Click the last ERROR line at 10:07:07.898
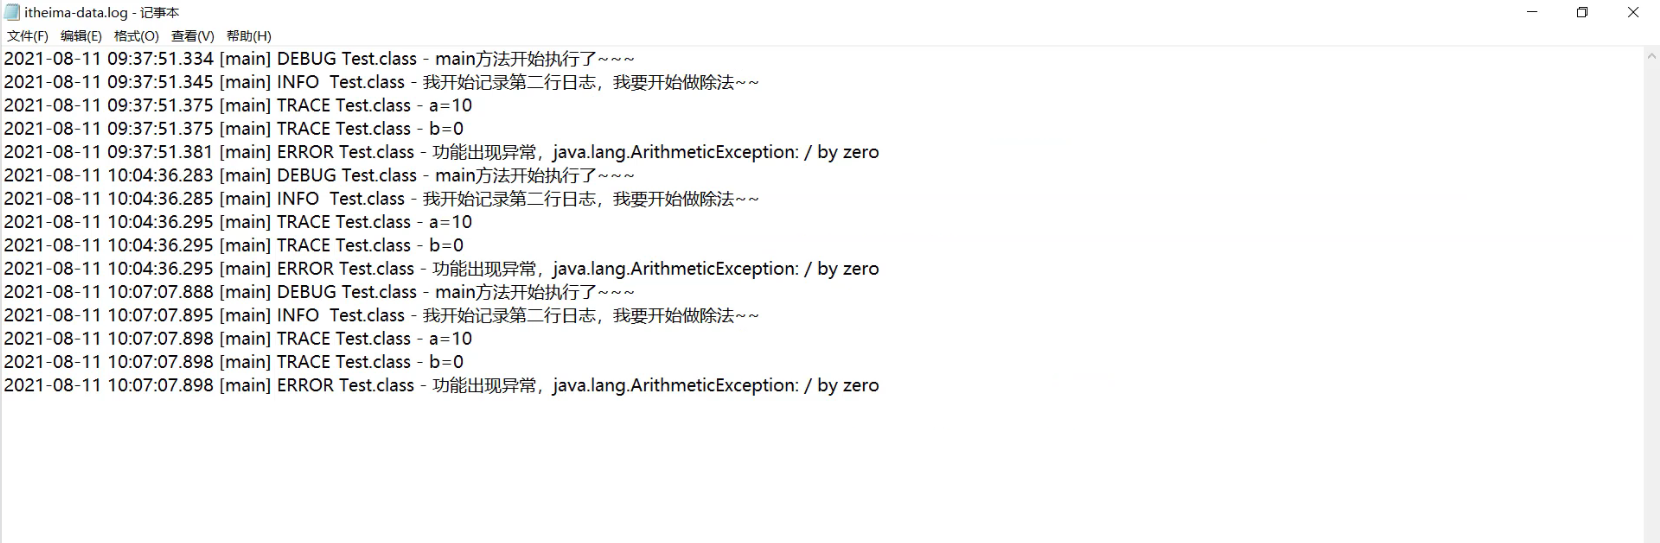This screenshot has width=1660, height=543. click(x=441, y=386)
